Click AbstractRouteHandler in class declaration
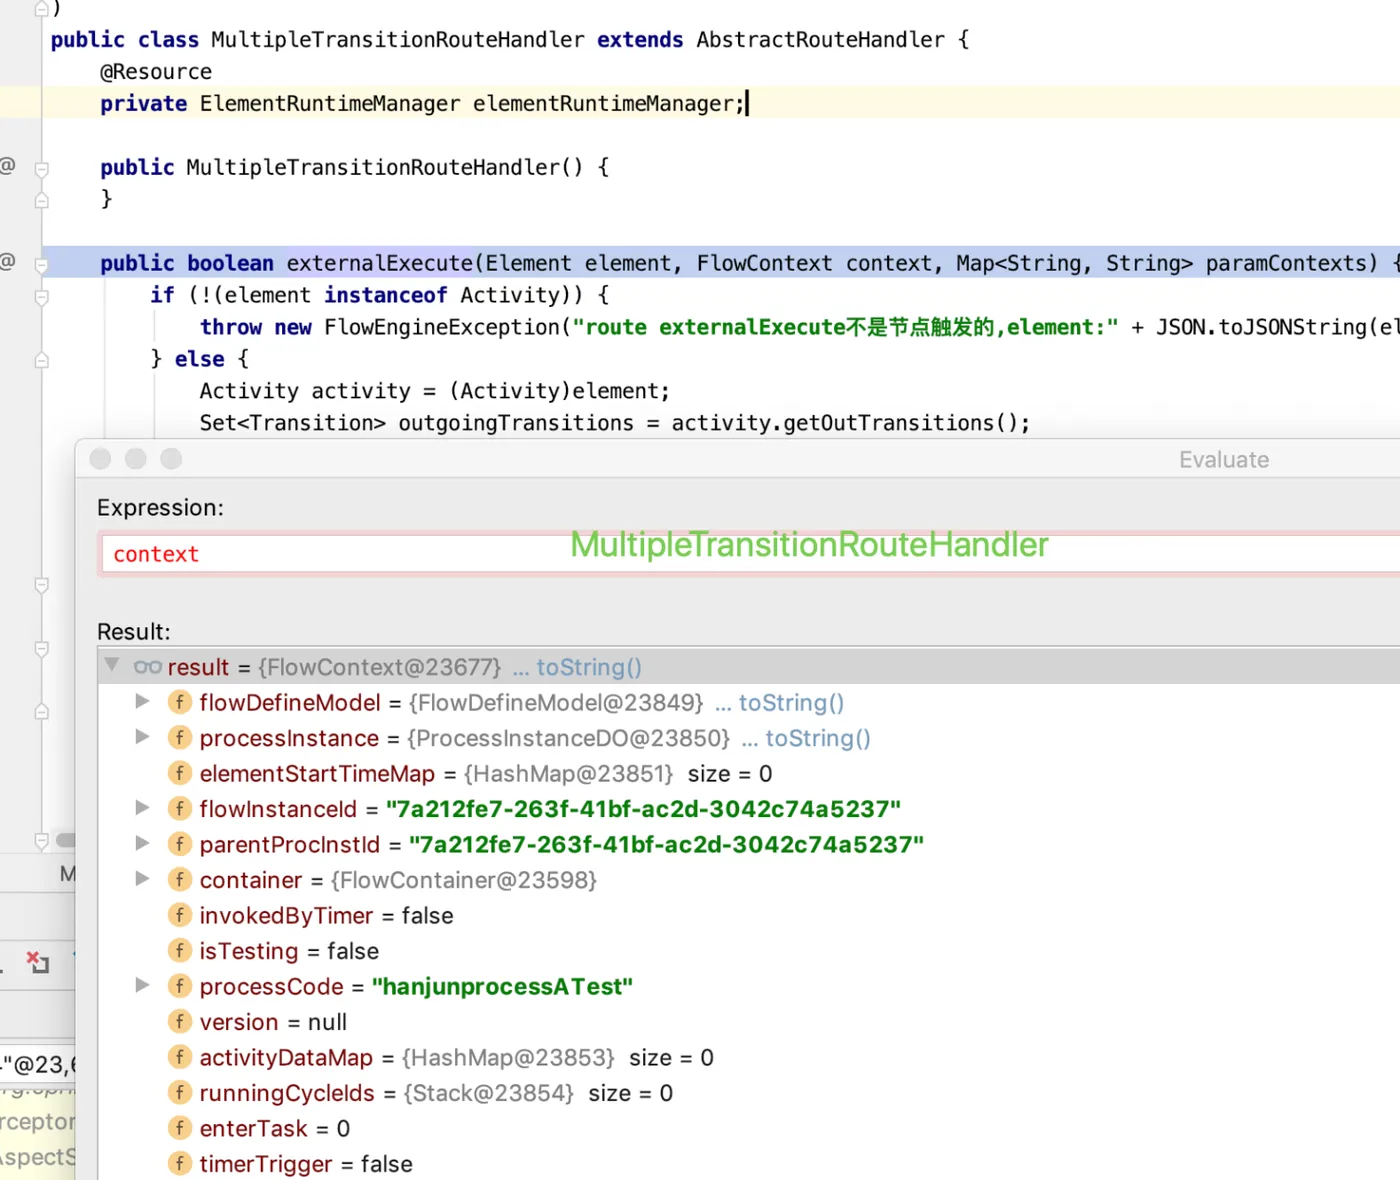1400x1180 pixels. (x=820, y=40)
